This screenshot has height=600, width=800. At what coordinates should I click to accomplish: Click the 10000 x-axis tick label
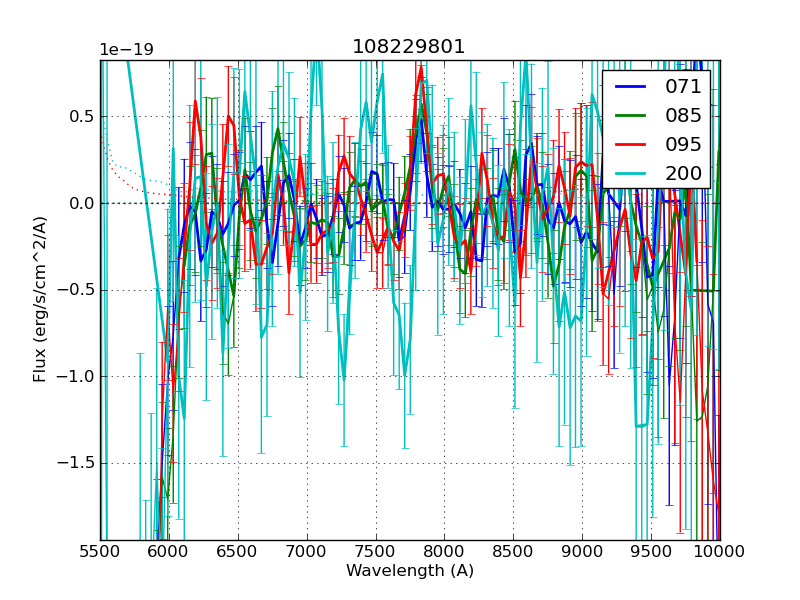pos(719,552)
